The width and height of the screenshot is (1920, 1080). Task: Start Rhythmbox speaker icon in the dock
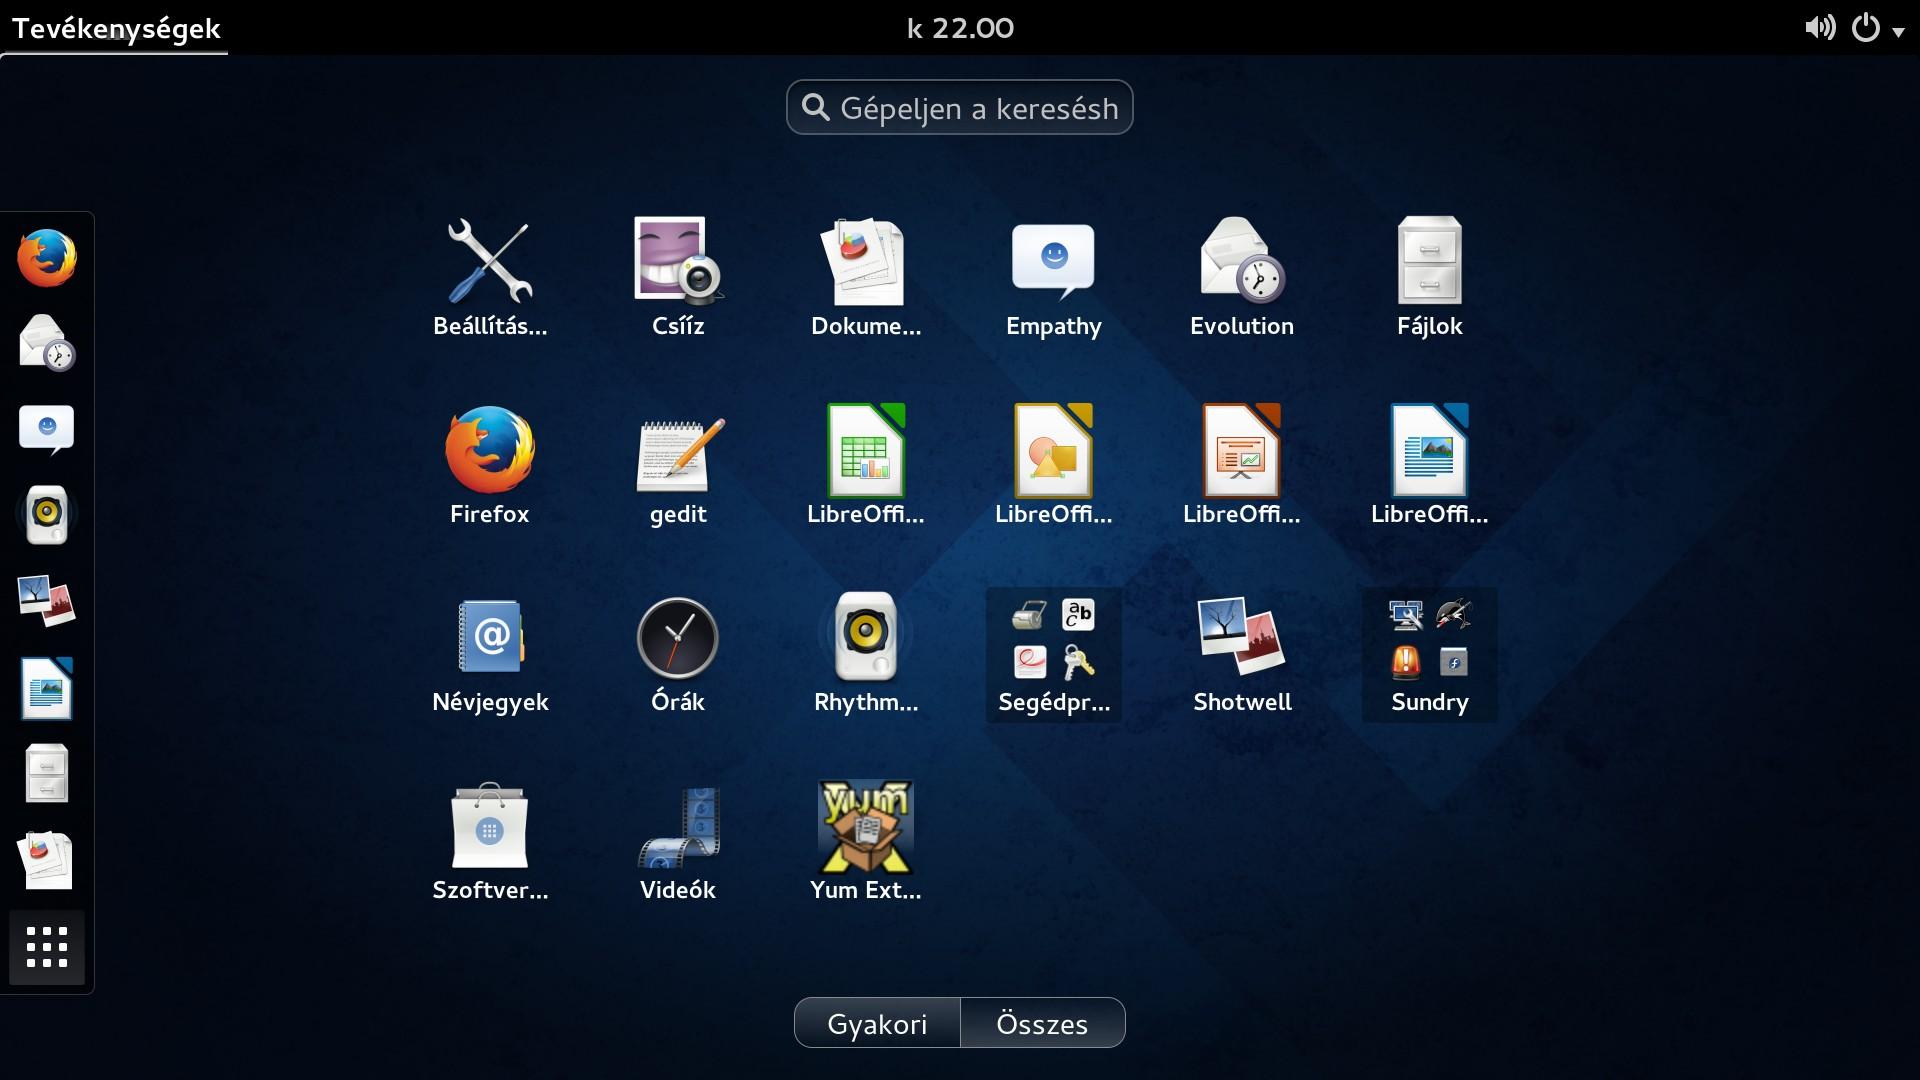click(47, 515)
